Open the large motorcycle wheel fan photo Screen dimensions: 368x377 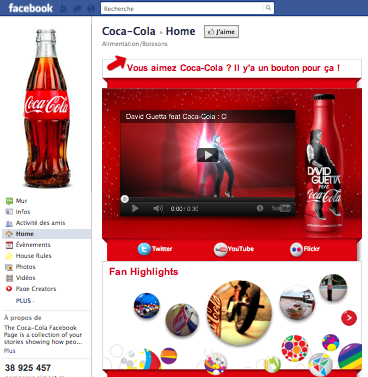click(x=239, y=312)
